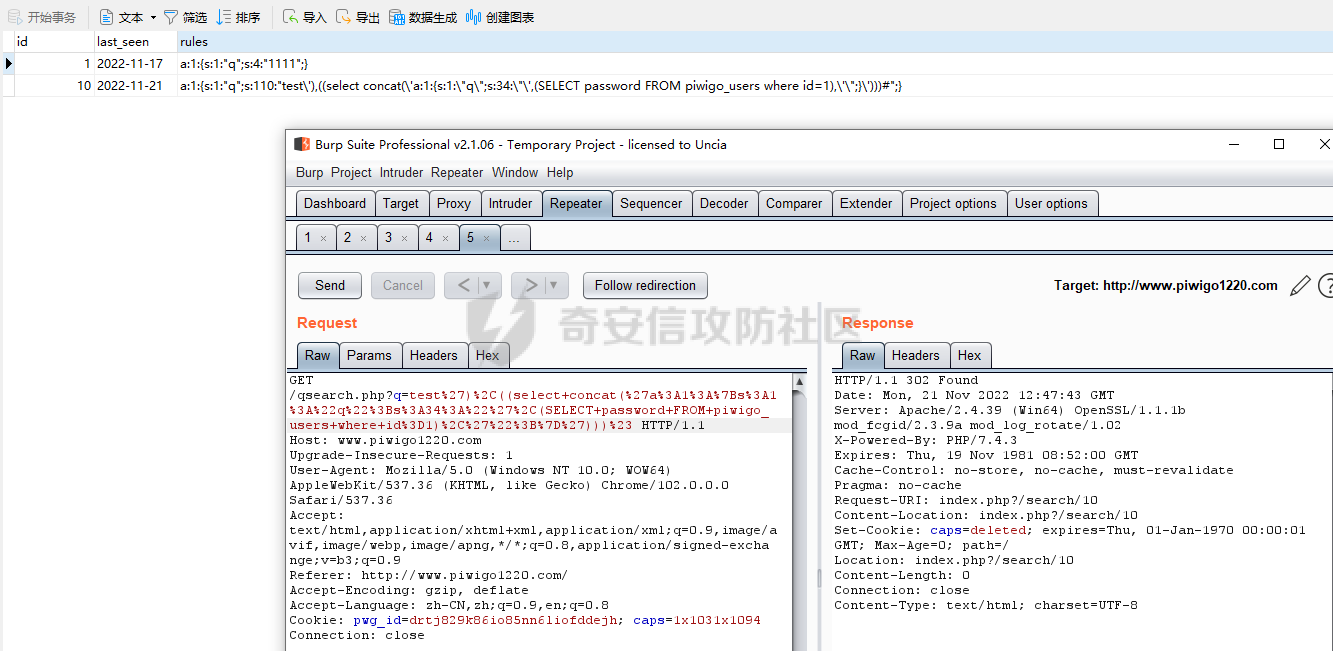1333x651 pixels.
Task: Open the 数据生成 data generation tool
Action: pos(423,17)
